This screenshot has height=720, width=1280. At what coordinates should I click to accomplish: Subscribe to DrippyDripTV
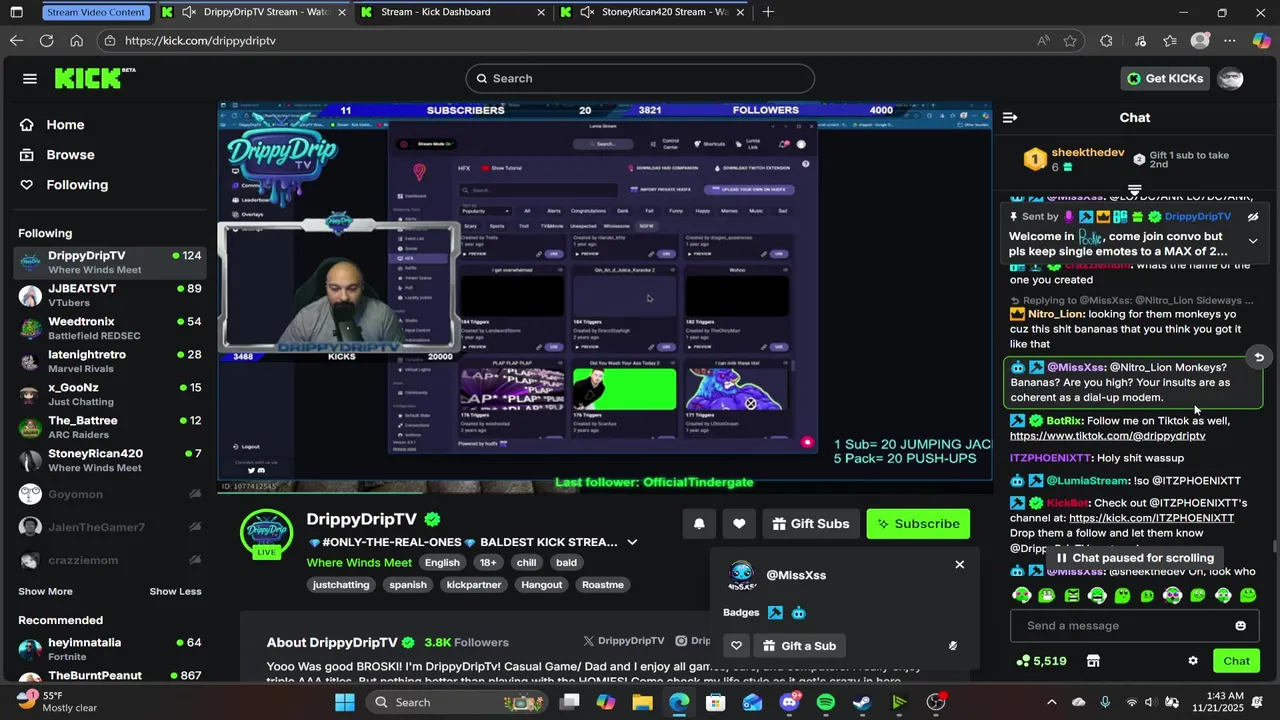coord(918,524)
